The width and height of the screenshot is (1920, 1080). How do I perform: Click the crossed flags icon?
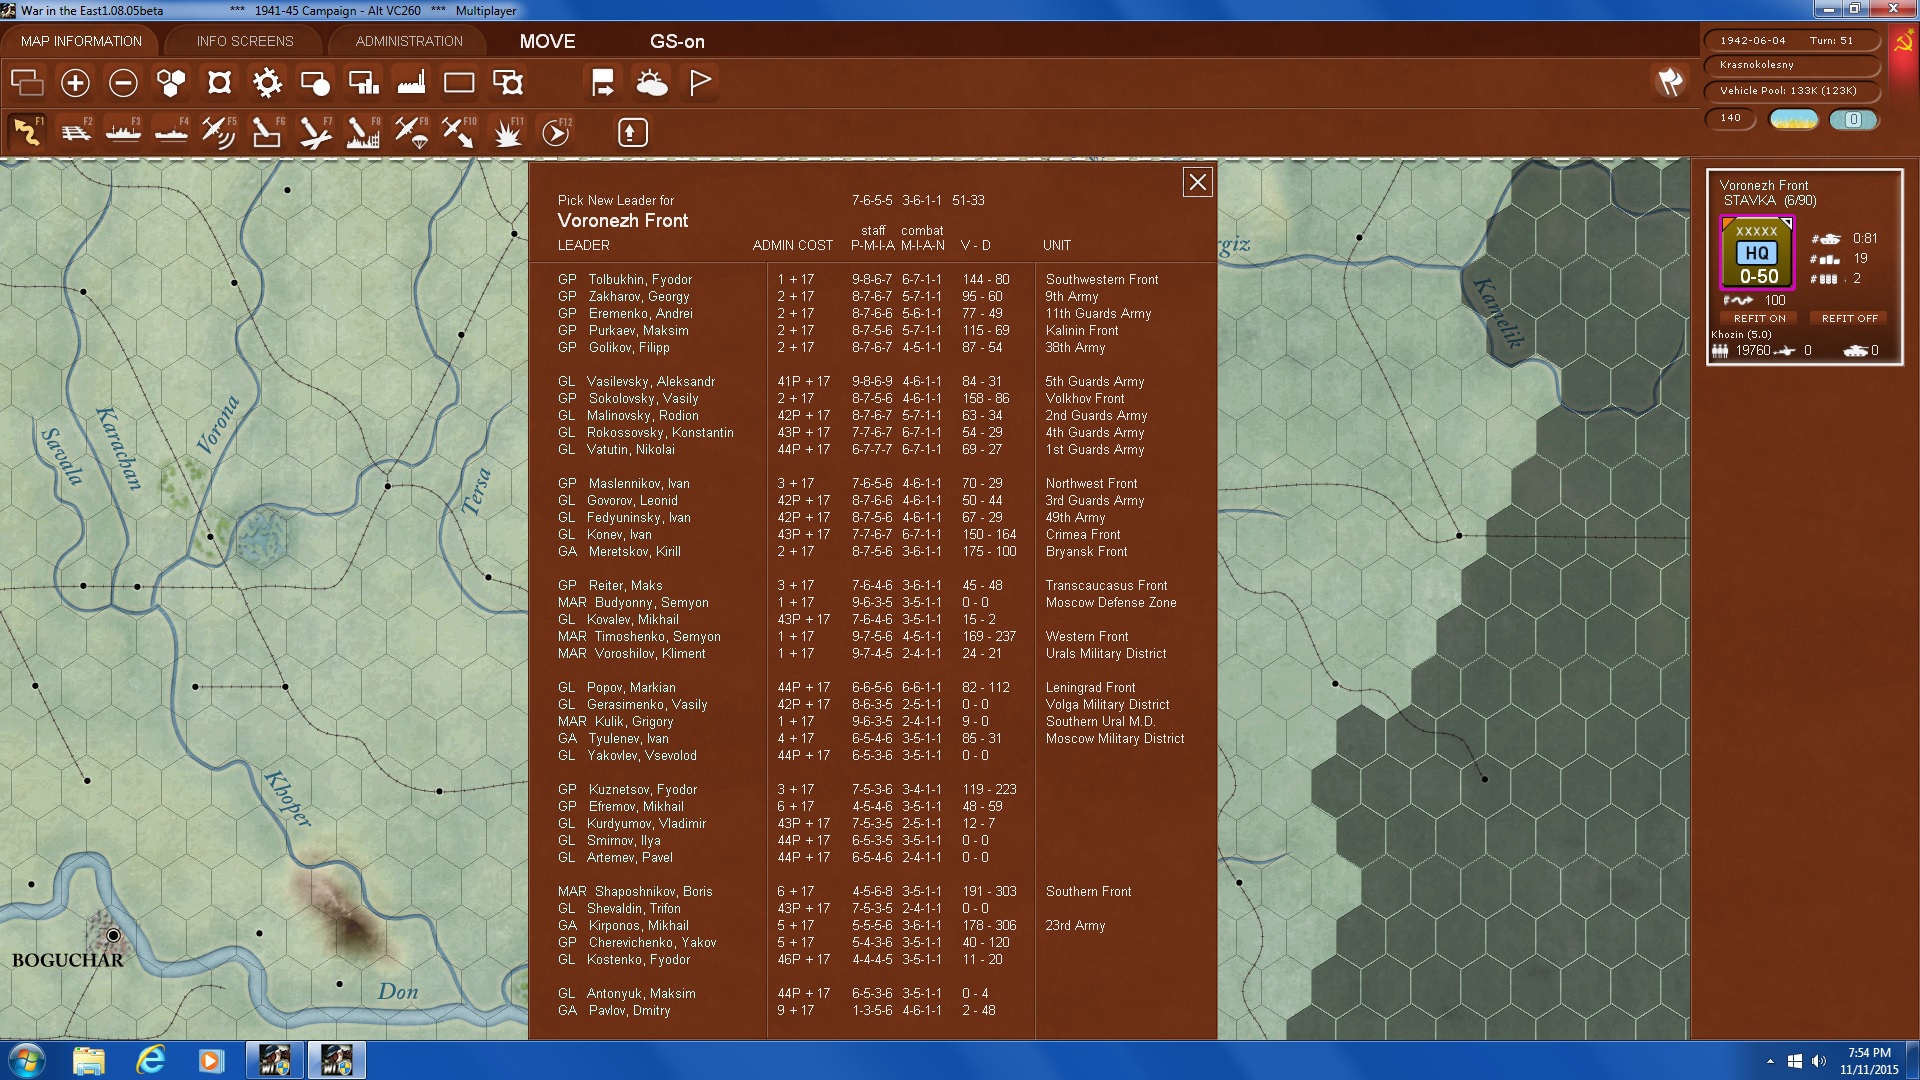(x=1670, y=82)
